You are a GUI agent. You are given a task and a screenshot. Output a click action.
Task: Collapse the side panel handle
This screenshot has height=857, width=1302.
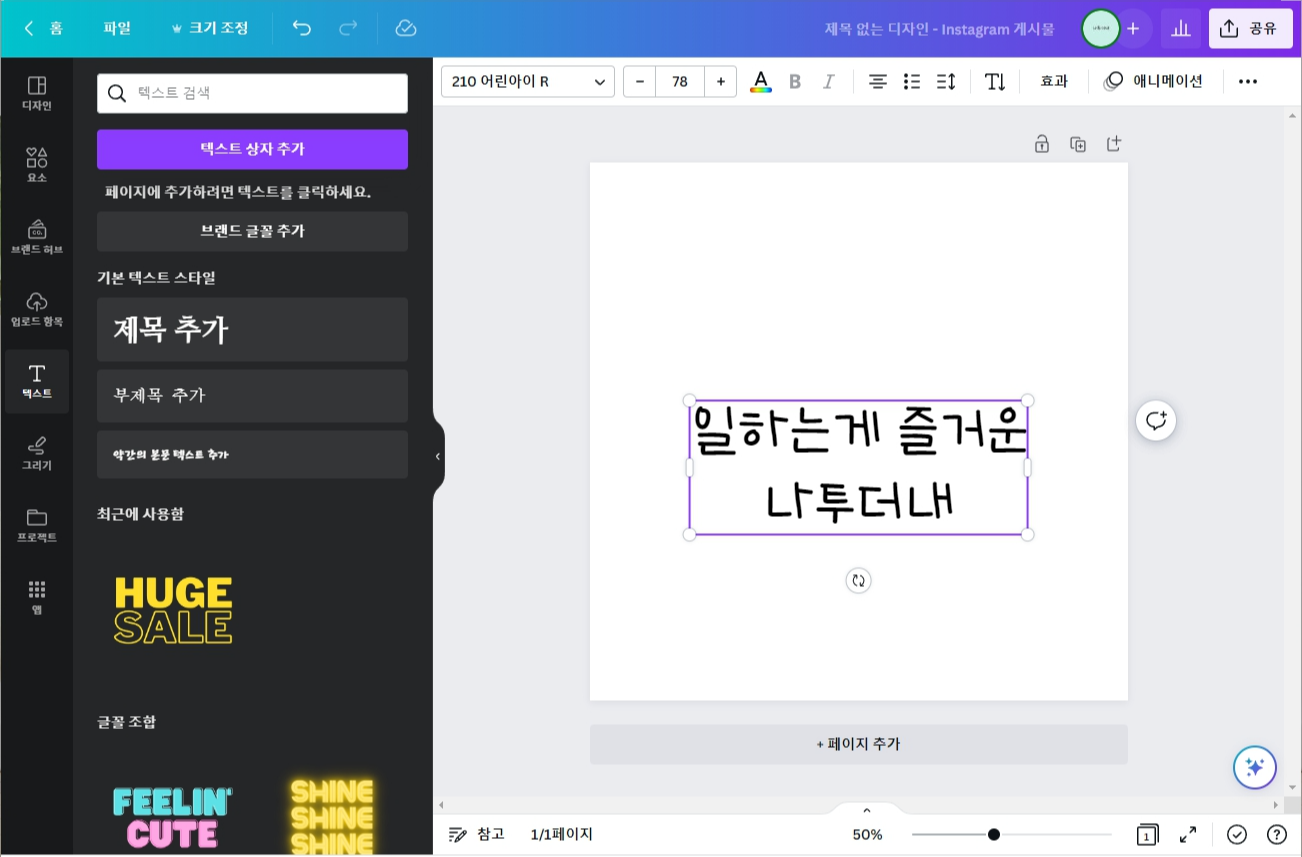pos(438,456)
